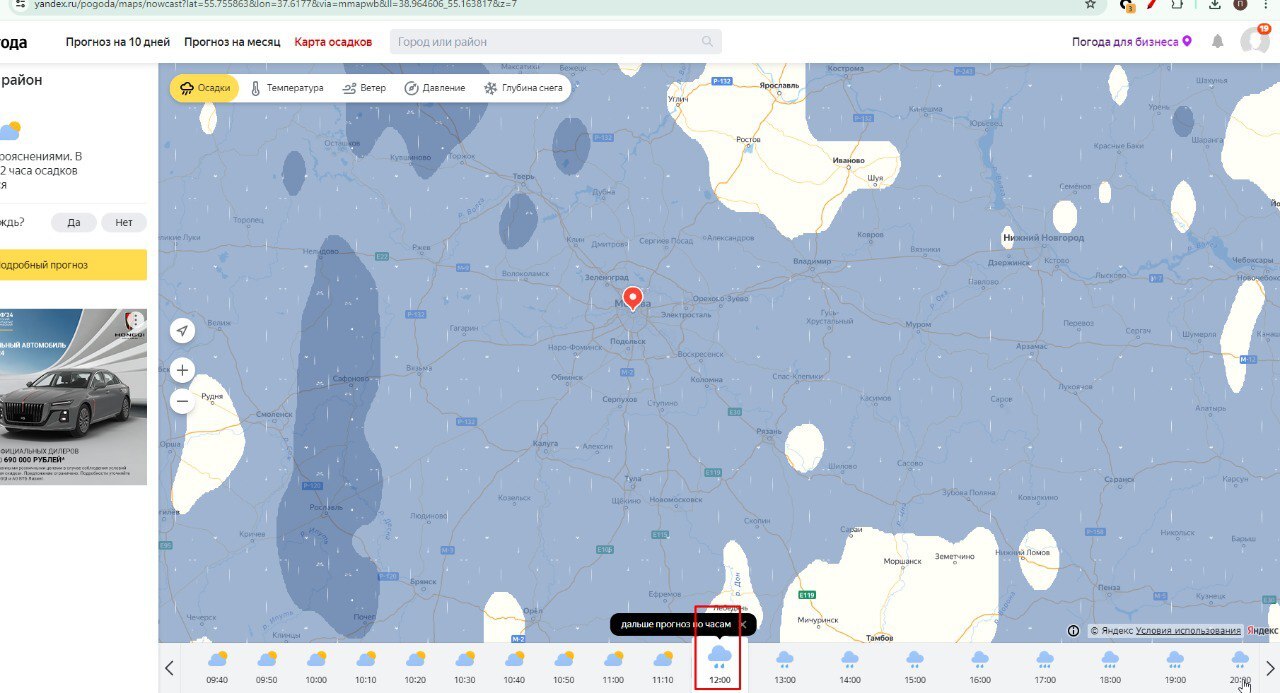Select the 15:00 hourly forecast slot
Image resolution: width=1280 pixels, height=693 pixels.
[x=915, y=667]
